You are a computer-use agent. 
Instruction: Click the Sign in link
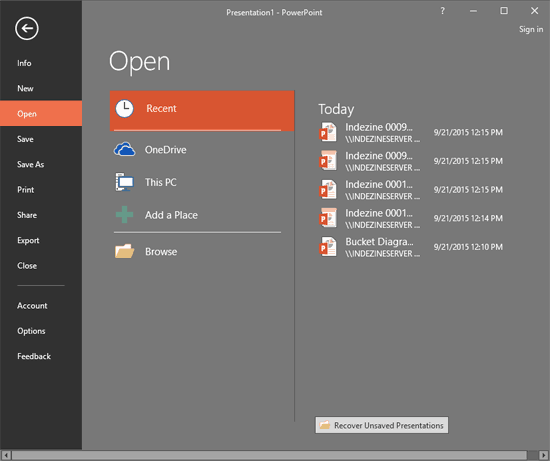[531, 29]
